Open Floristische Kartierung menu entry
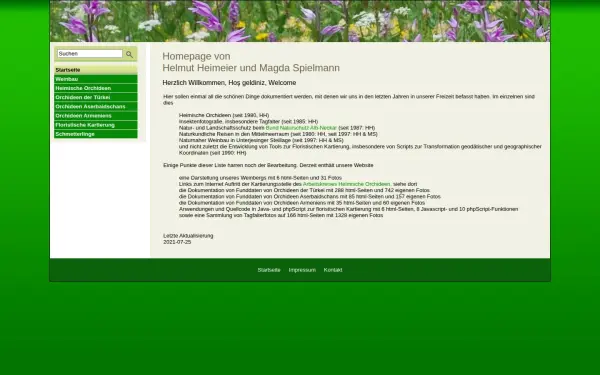This screenshot has width=600, height=375. point(96,125)
